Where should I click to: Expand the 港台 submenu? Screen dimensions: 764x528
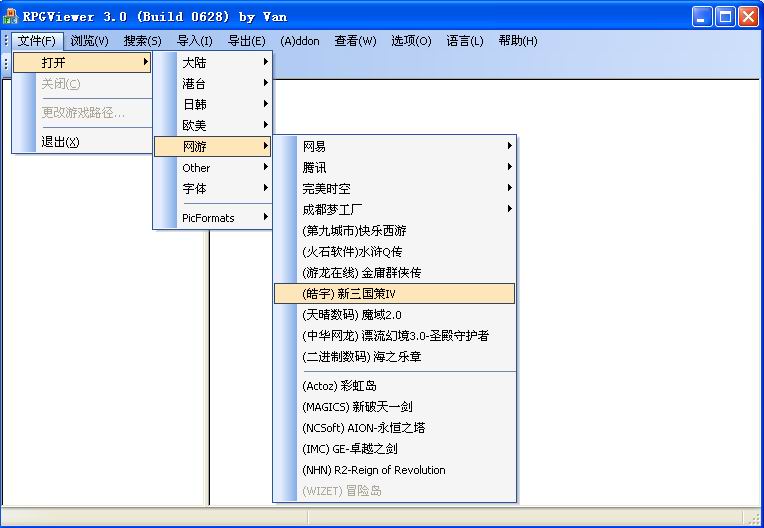click(212, 83)
